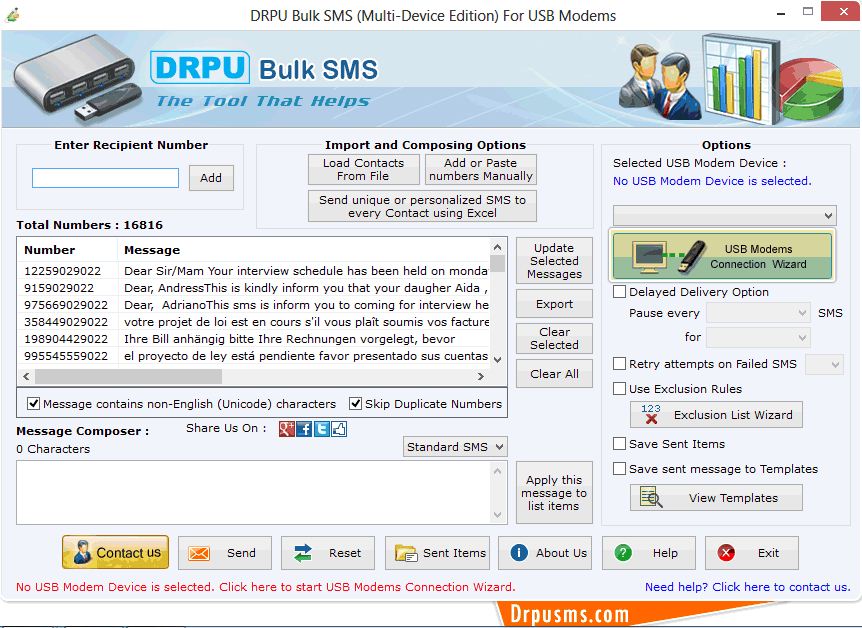Click the green question mark Help icon
This screenshot has width=862, height=628.
tap(623, 553)
